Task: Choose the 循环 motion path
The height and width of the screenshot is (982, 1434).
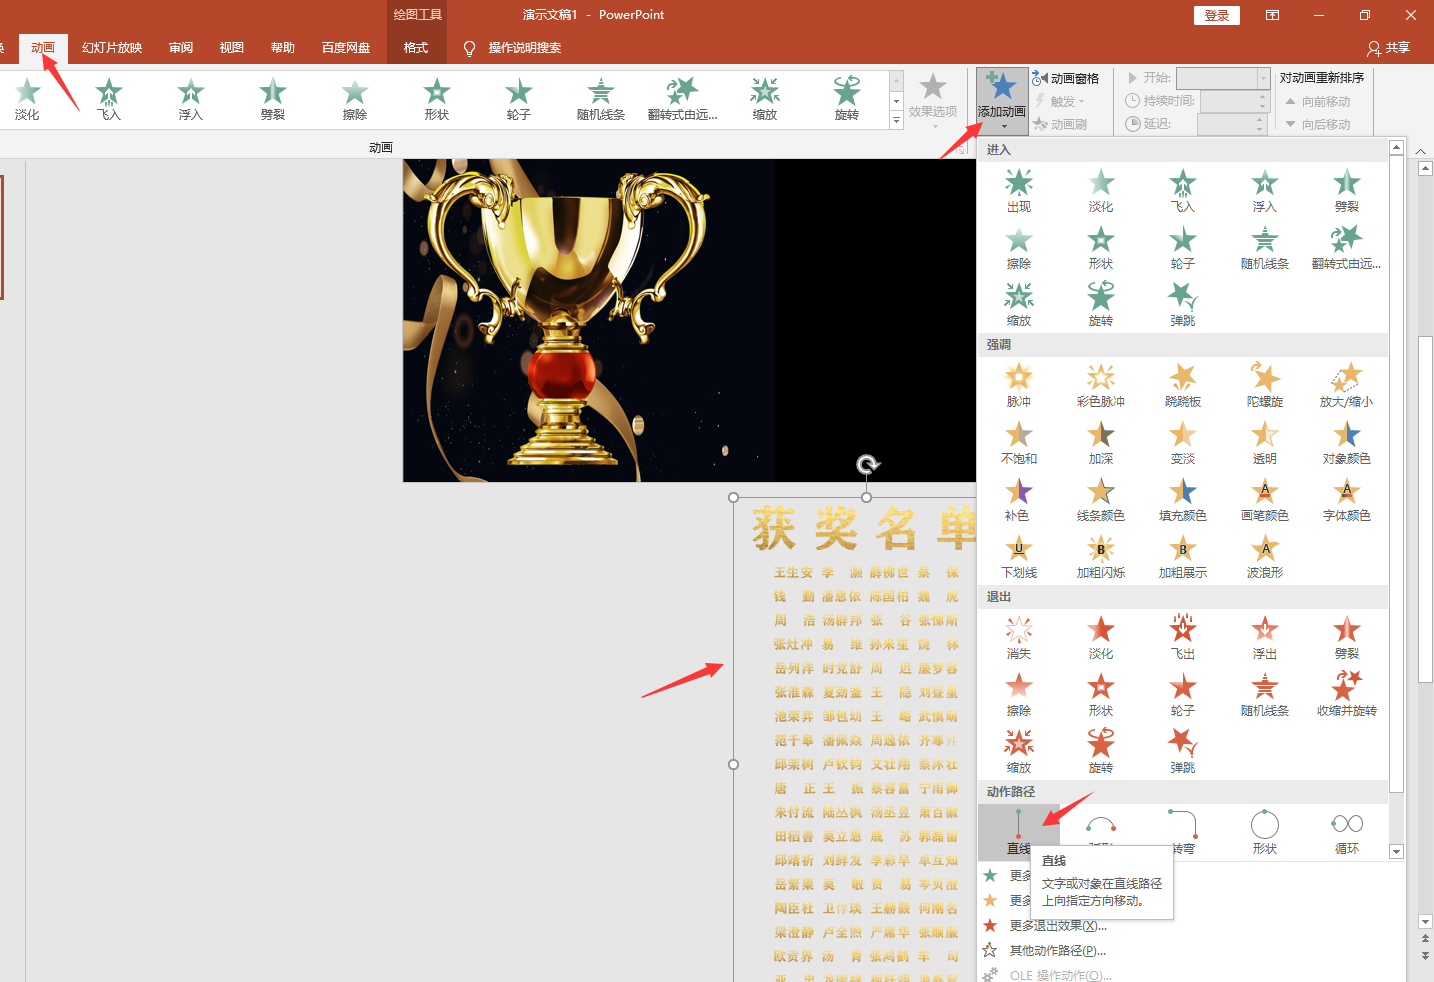Action: [1346, 832]
